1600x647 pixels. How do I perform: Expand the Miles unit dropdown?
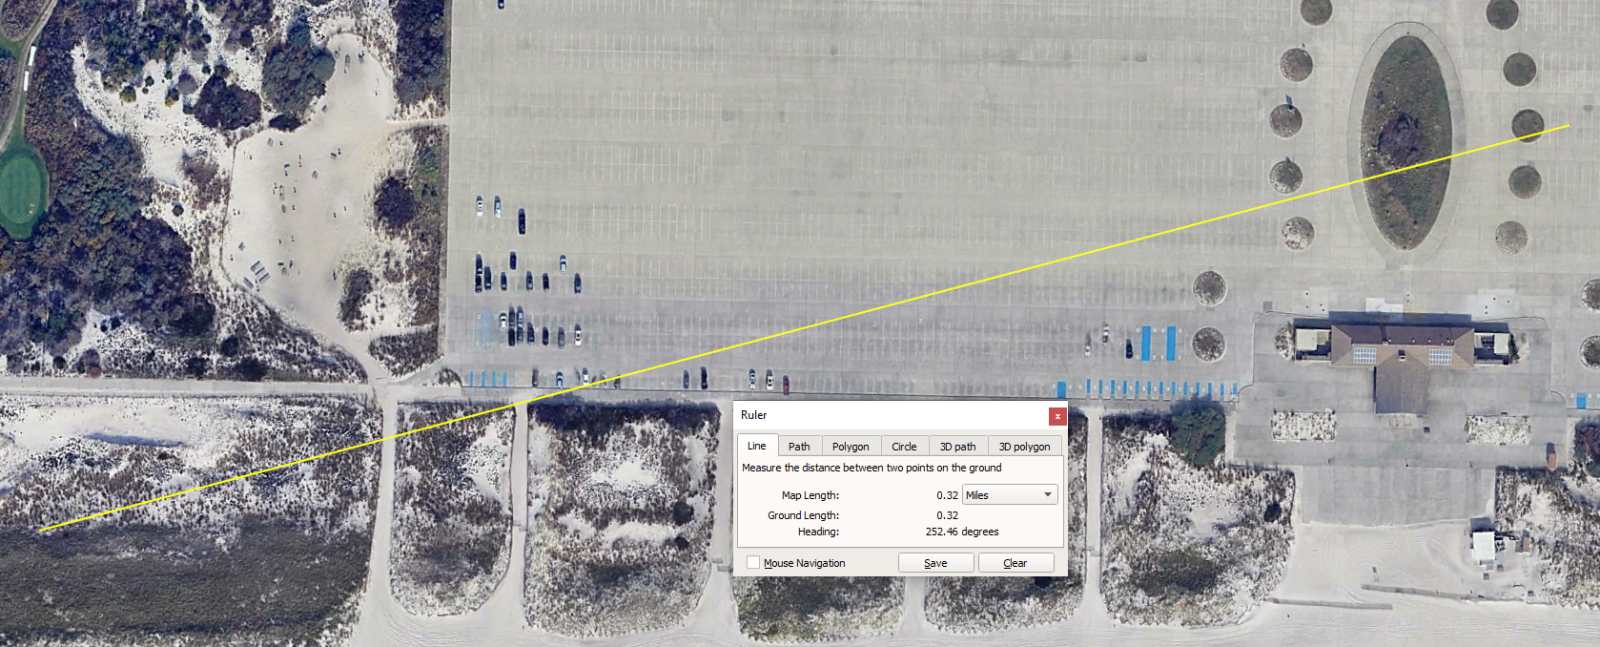(1009, 495)
